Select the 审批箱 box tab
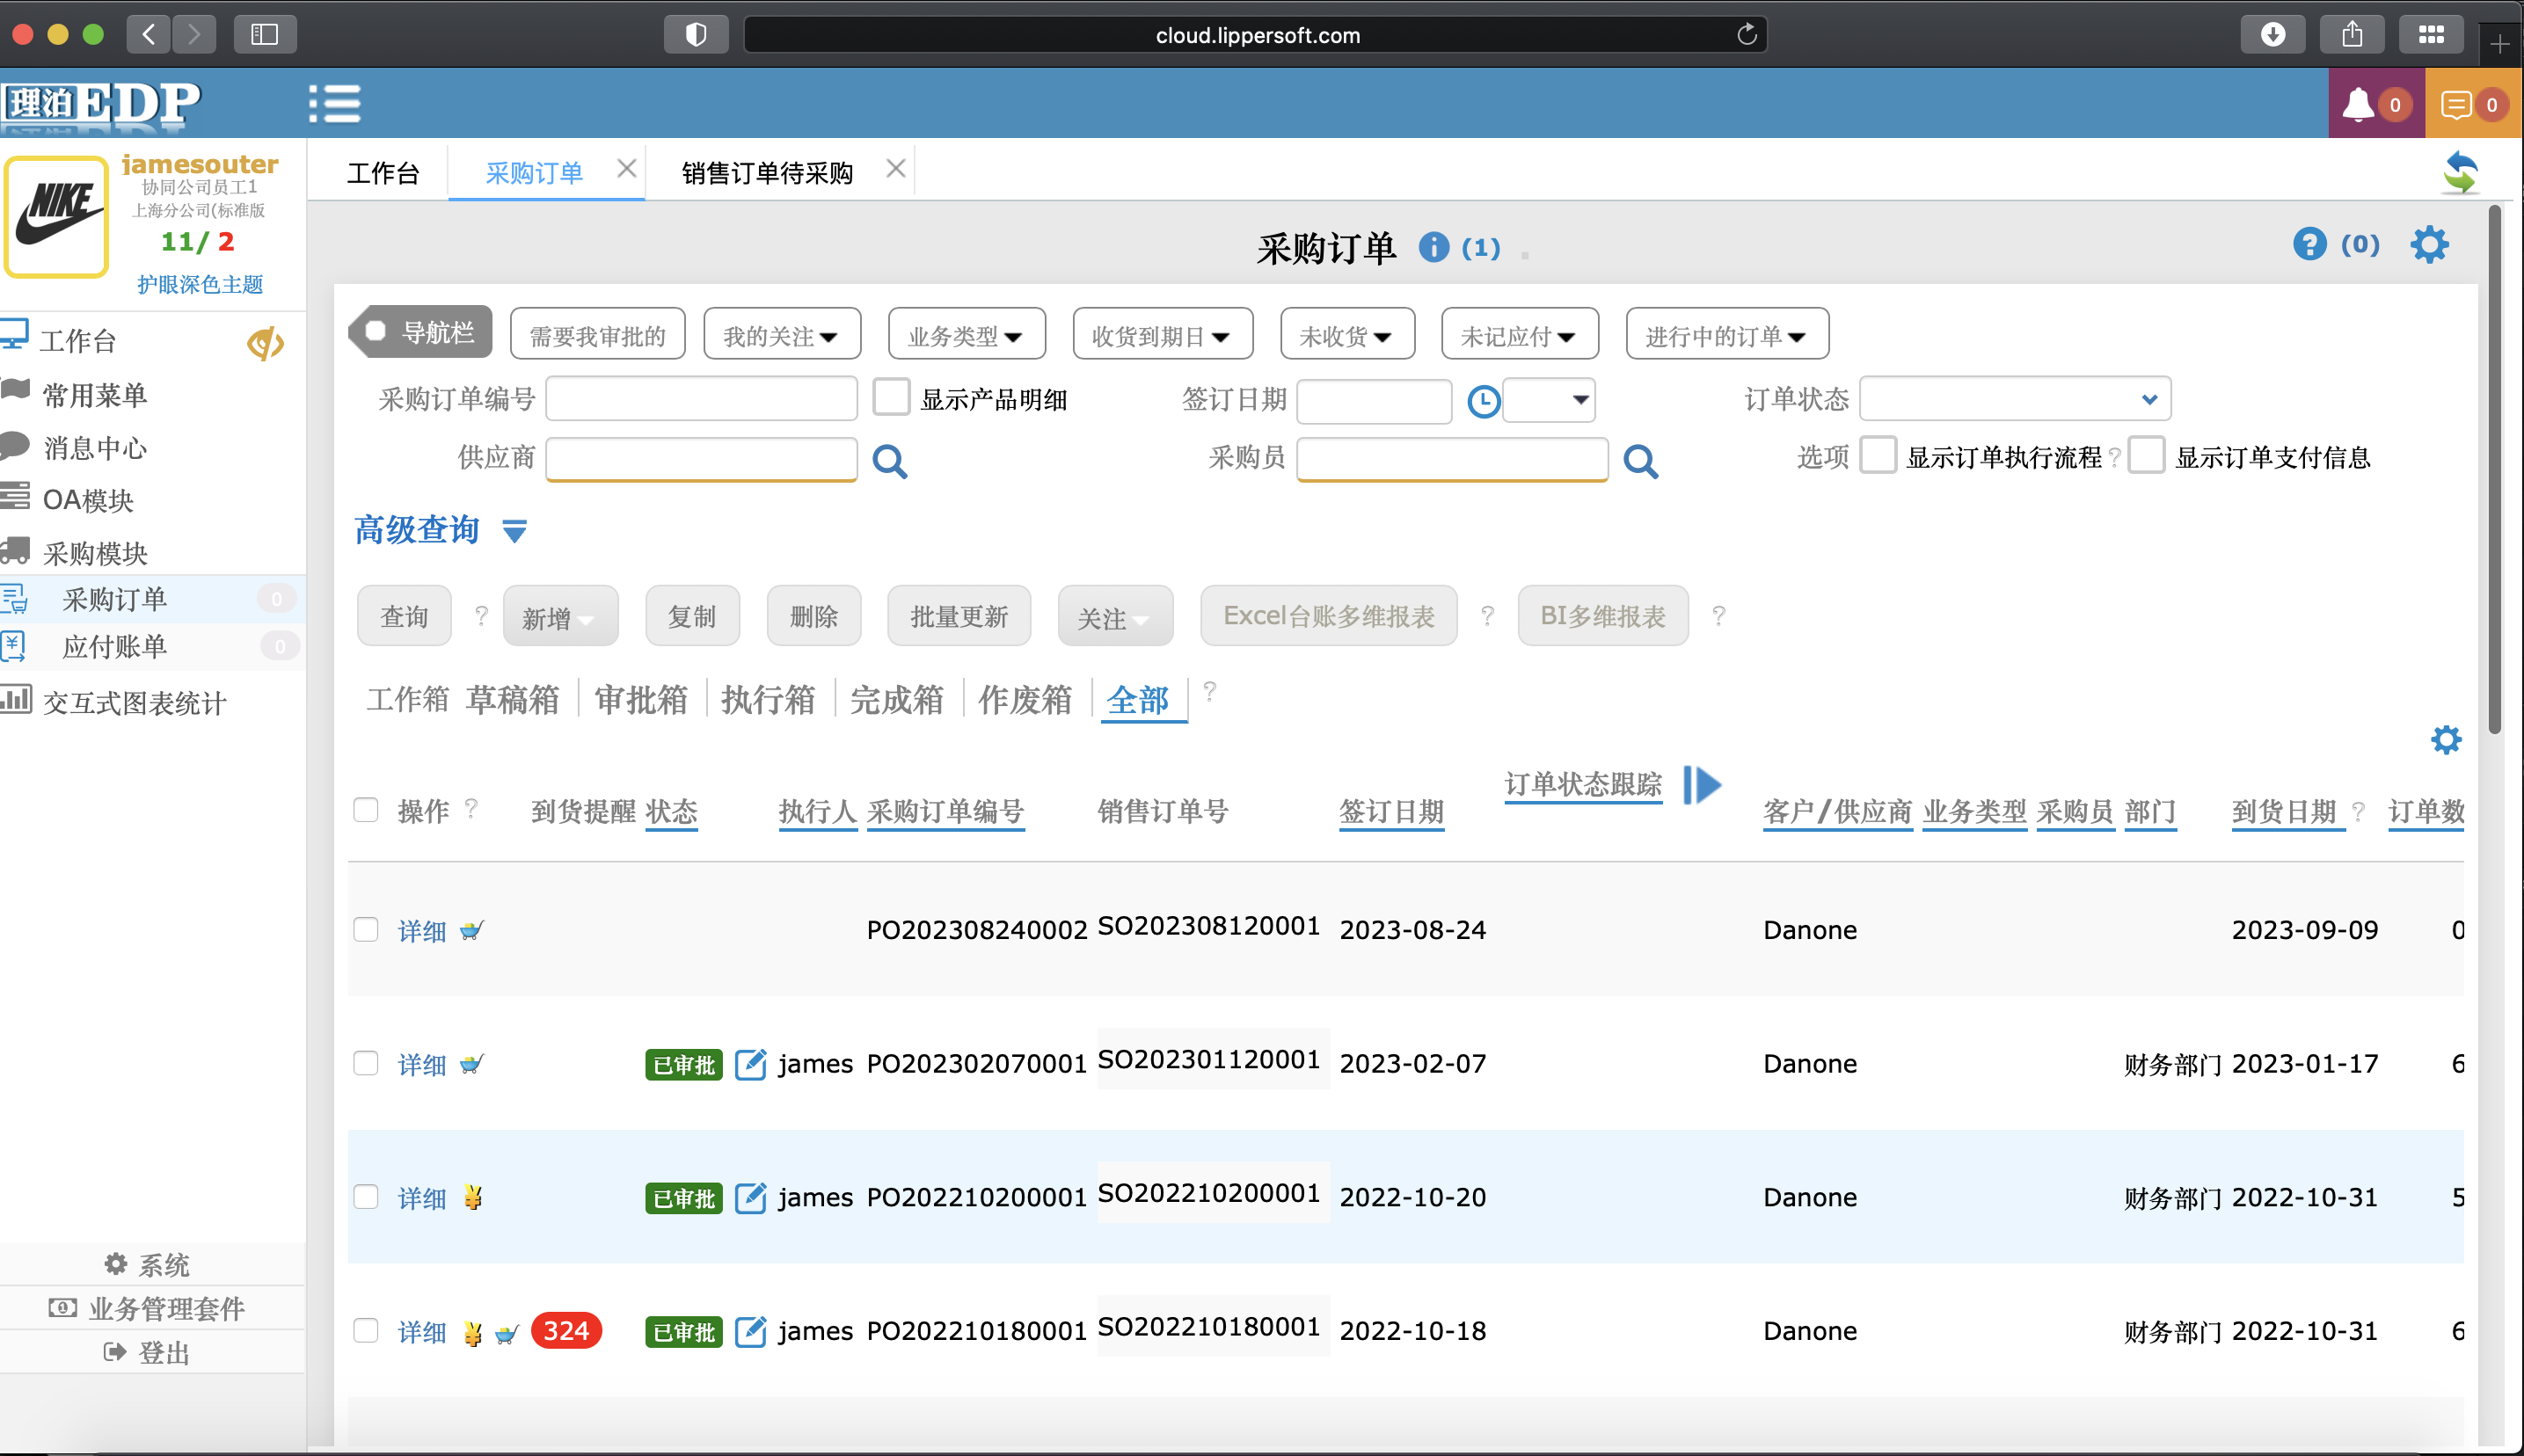 click(x=640, y=700)
